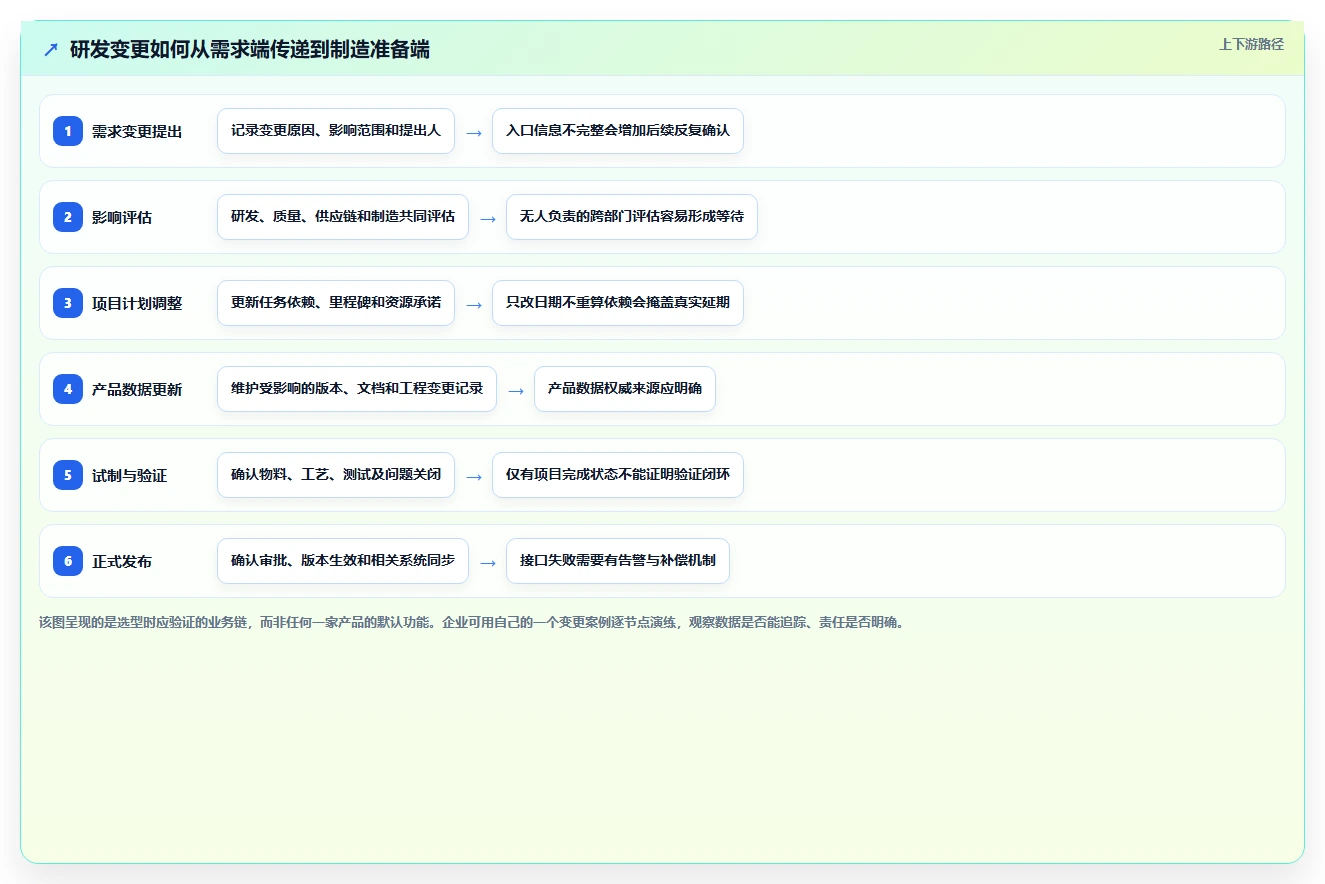Click the 上下游路径 label
1325x884 pixels.
[x=1251, y=44]
